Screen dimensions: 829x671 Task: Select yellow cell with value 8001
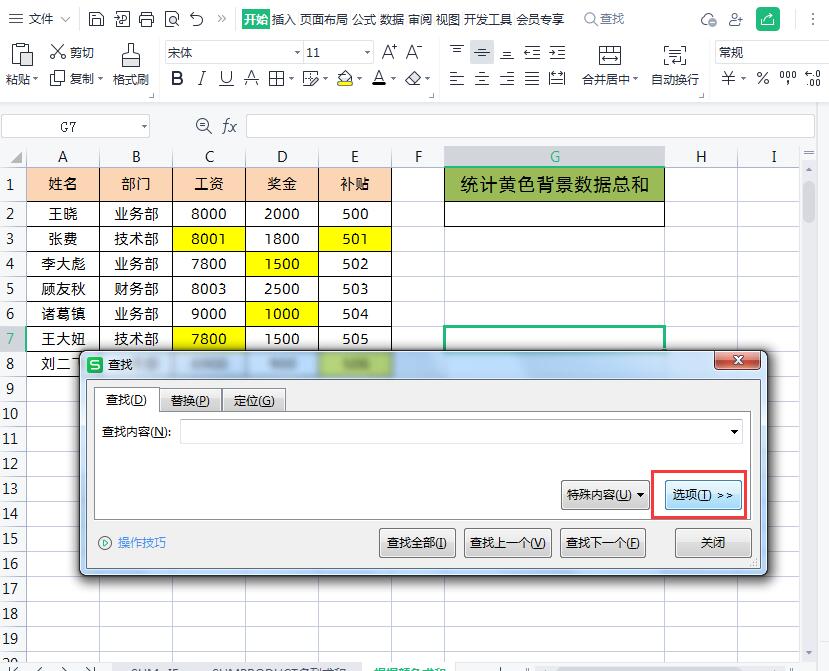pos(209,238)
